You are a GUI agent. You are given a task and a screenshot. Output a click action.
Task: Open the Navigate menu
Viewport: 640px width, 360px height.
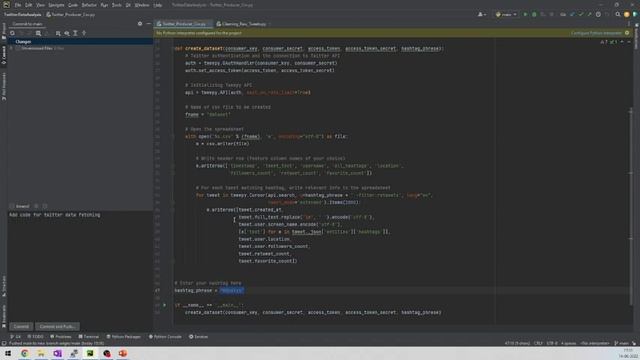point(56,5)
